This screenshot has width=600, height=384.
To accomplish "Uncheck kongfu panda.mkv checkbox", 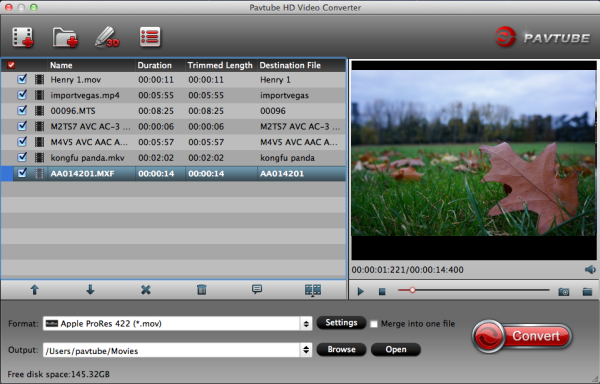I will click(22, 157).
